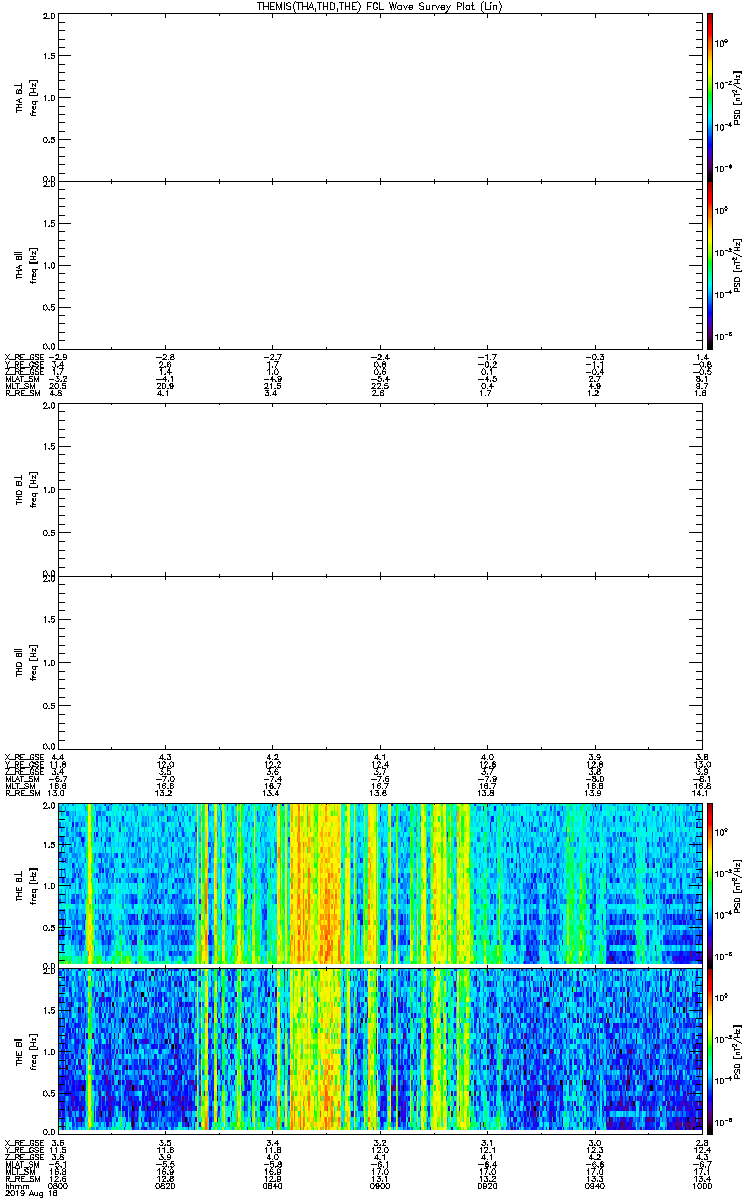Click the THD BII frequency axis label
This screenshot has width=750, height=1200.
tap(26, 662)
